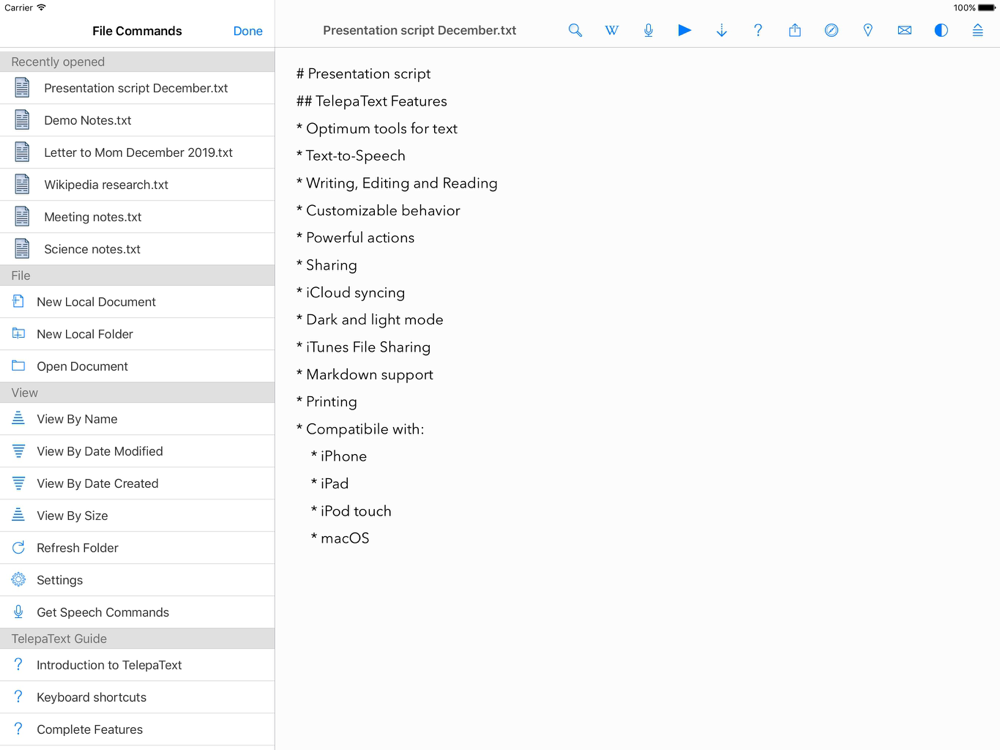Tap the rightmost toolbar lines icon
This screenshot has height=750, width=1000.
[x=977, y=30]
